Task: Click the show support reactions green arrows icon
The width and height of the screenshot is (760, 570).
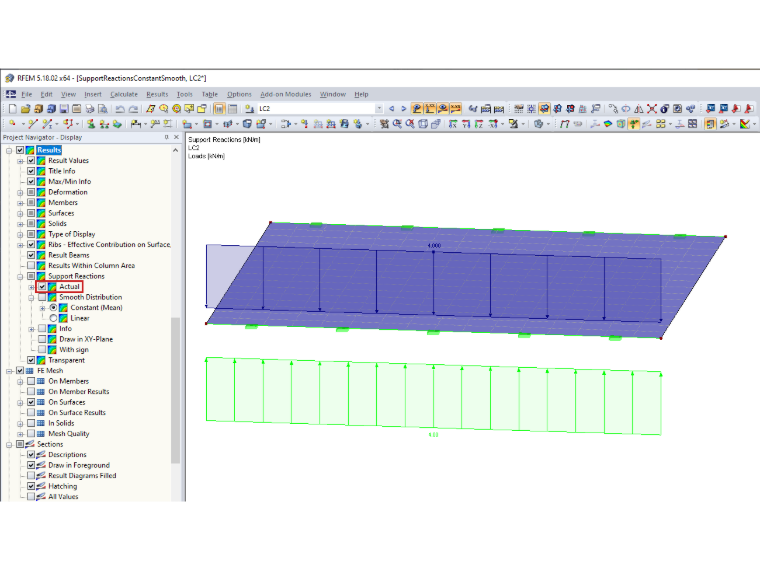Action: coord(633,124)
